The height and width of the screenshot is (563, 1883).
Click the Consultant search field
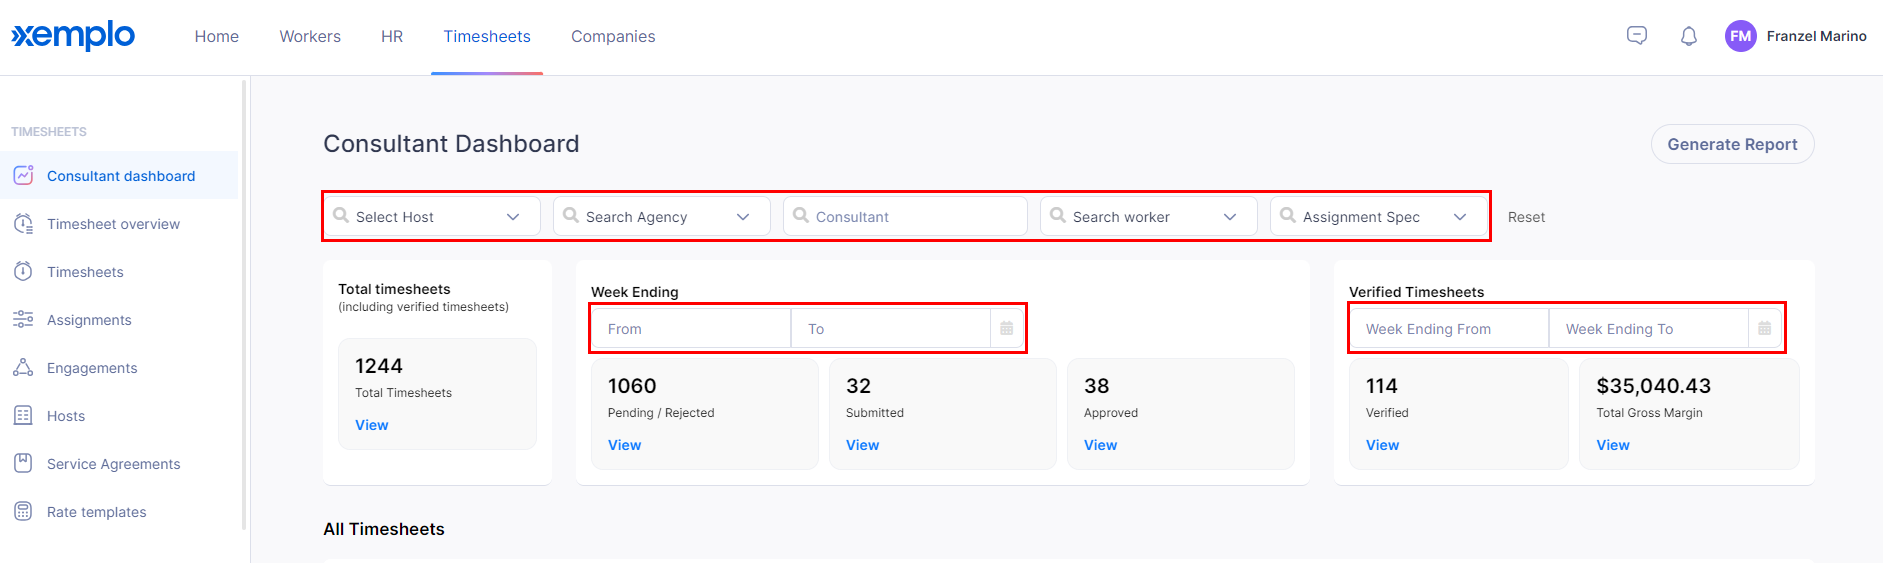coord(906,216)
